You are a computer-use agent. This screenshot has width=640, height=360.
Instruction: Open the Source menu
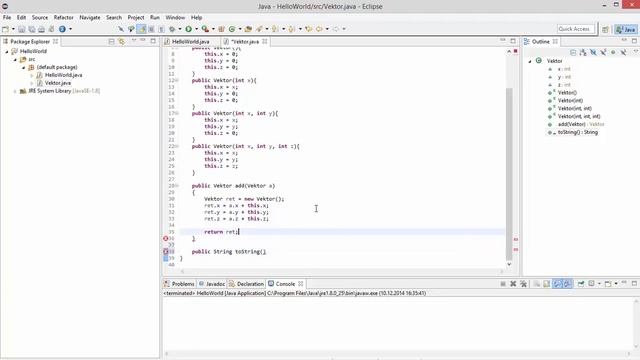[x=40, y=18]
